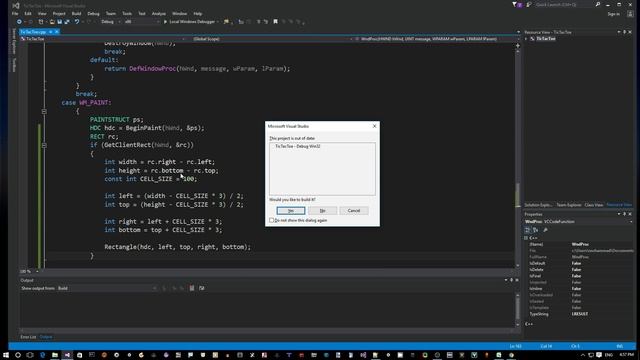Click the Navigate Backward toolbar icon
The height and width of the screenshot is (360, 640).
pyautogui.click(x=19, y=22)
